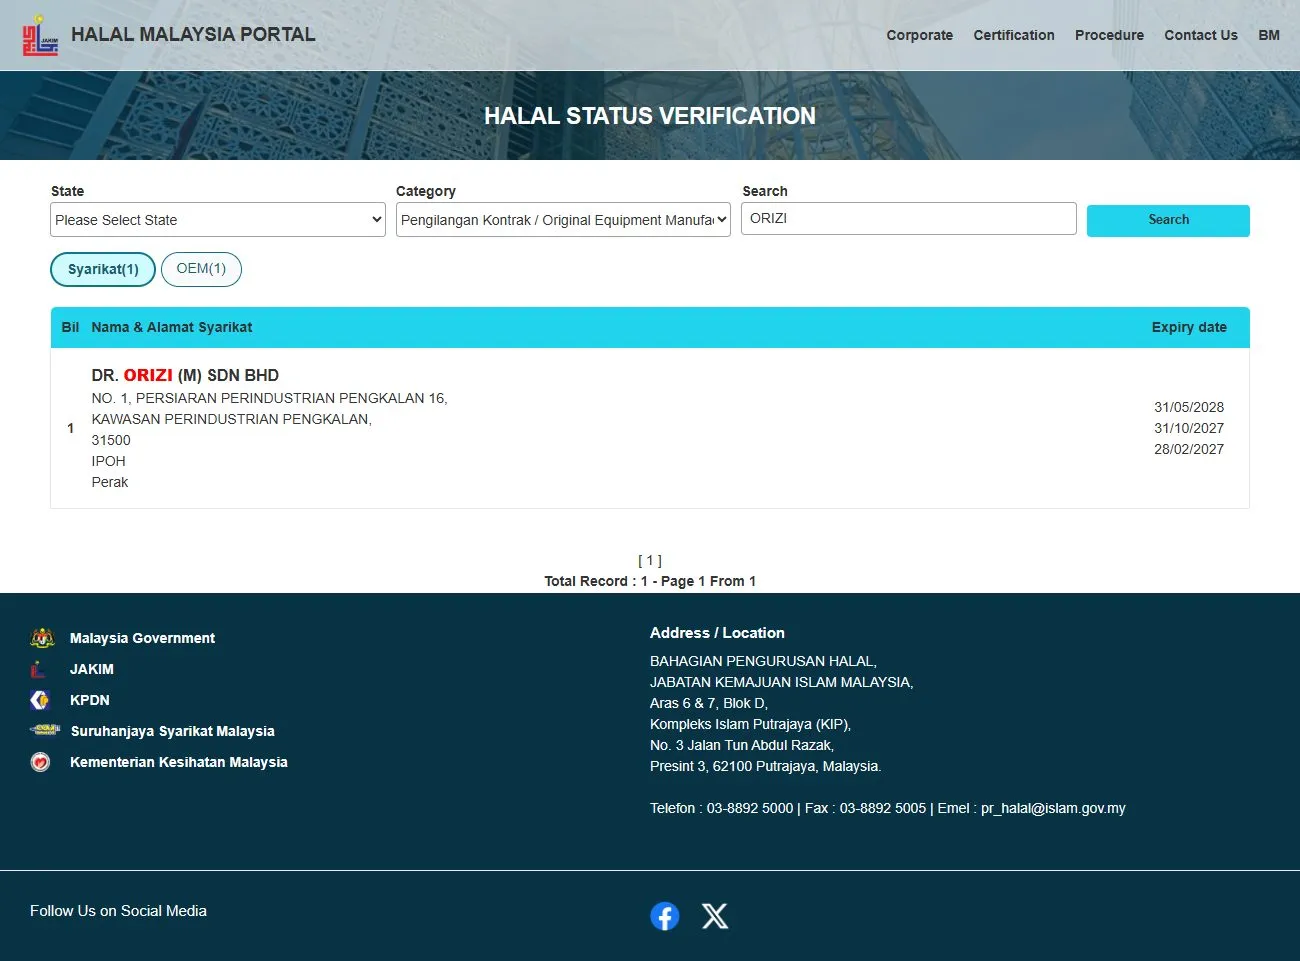Switch to the Syarikat(1) tab

click(103, 269)
